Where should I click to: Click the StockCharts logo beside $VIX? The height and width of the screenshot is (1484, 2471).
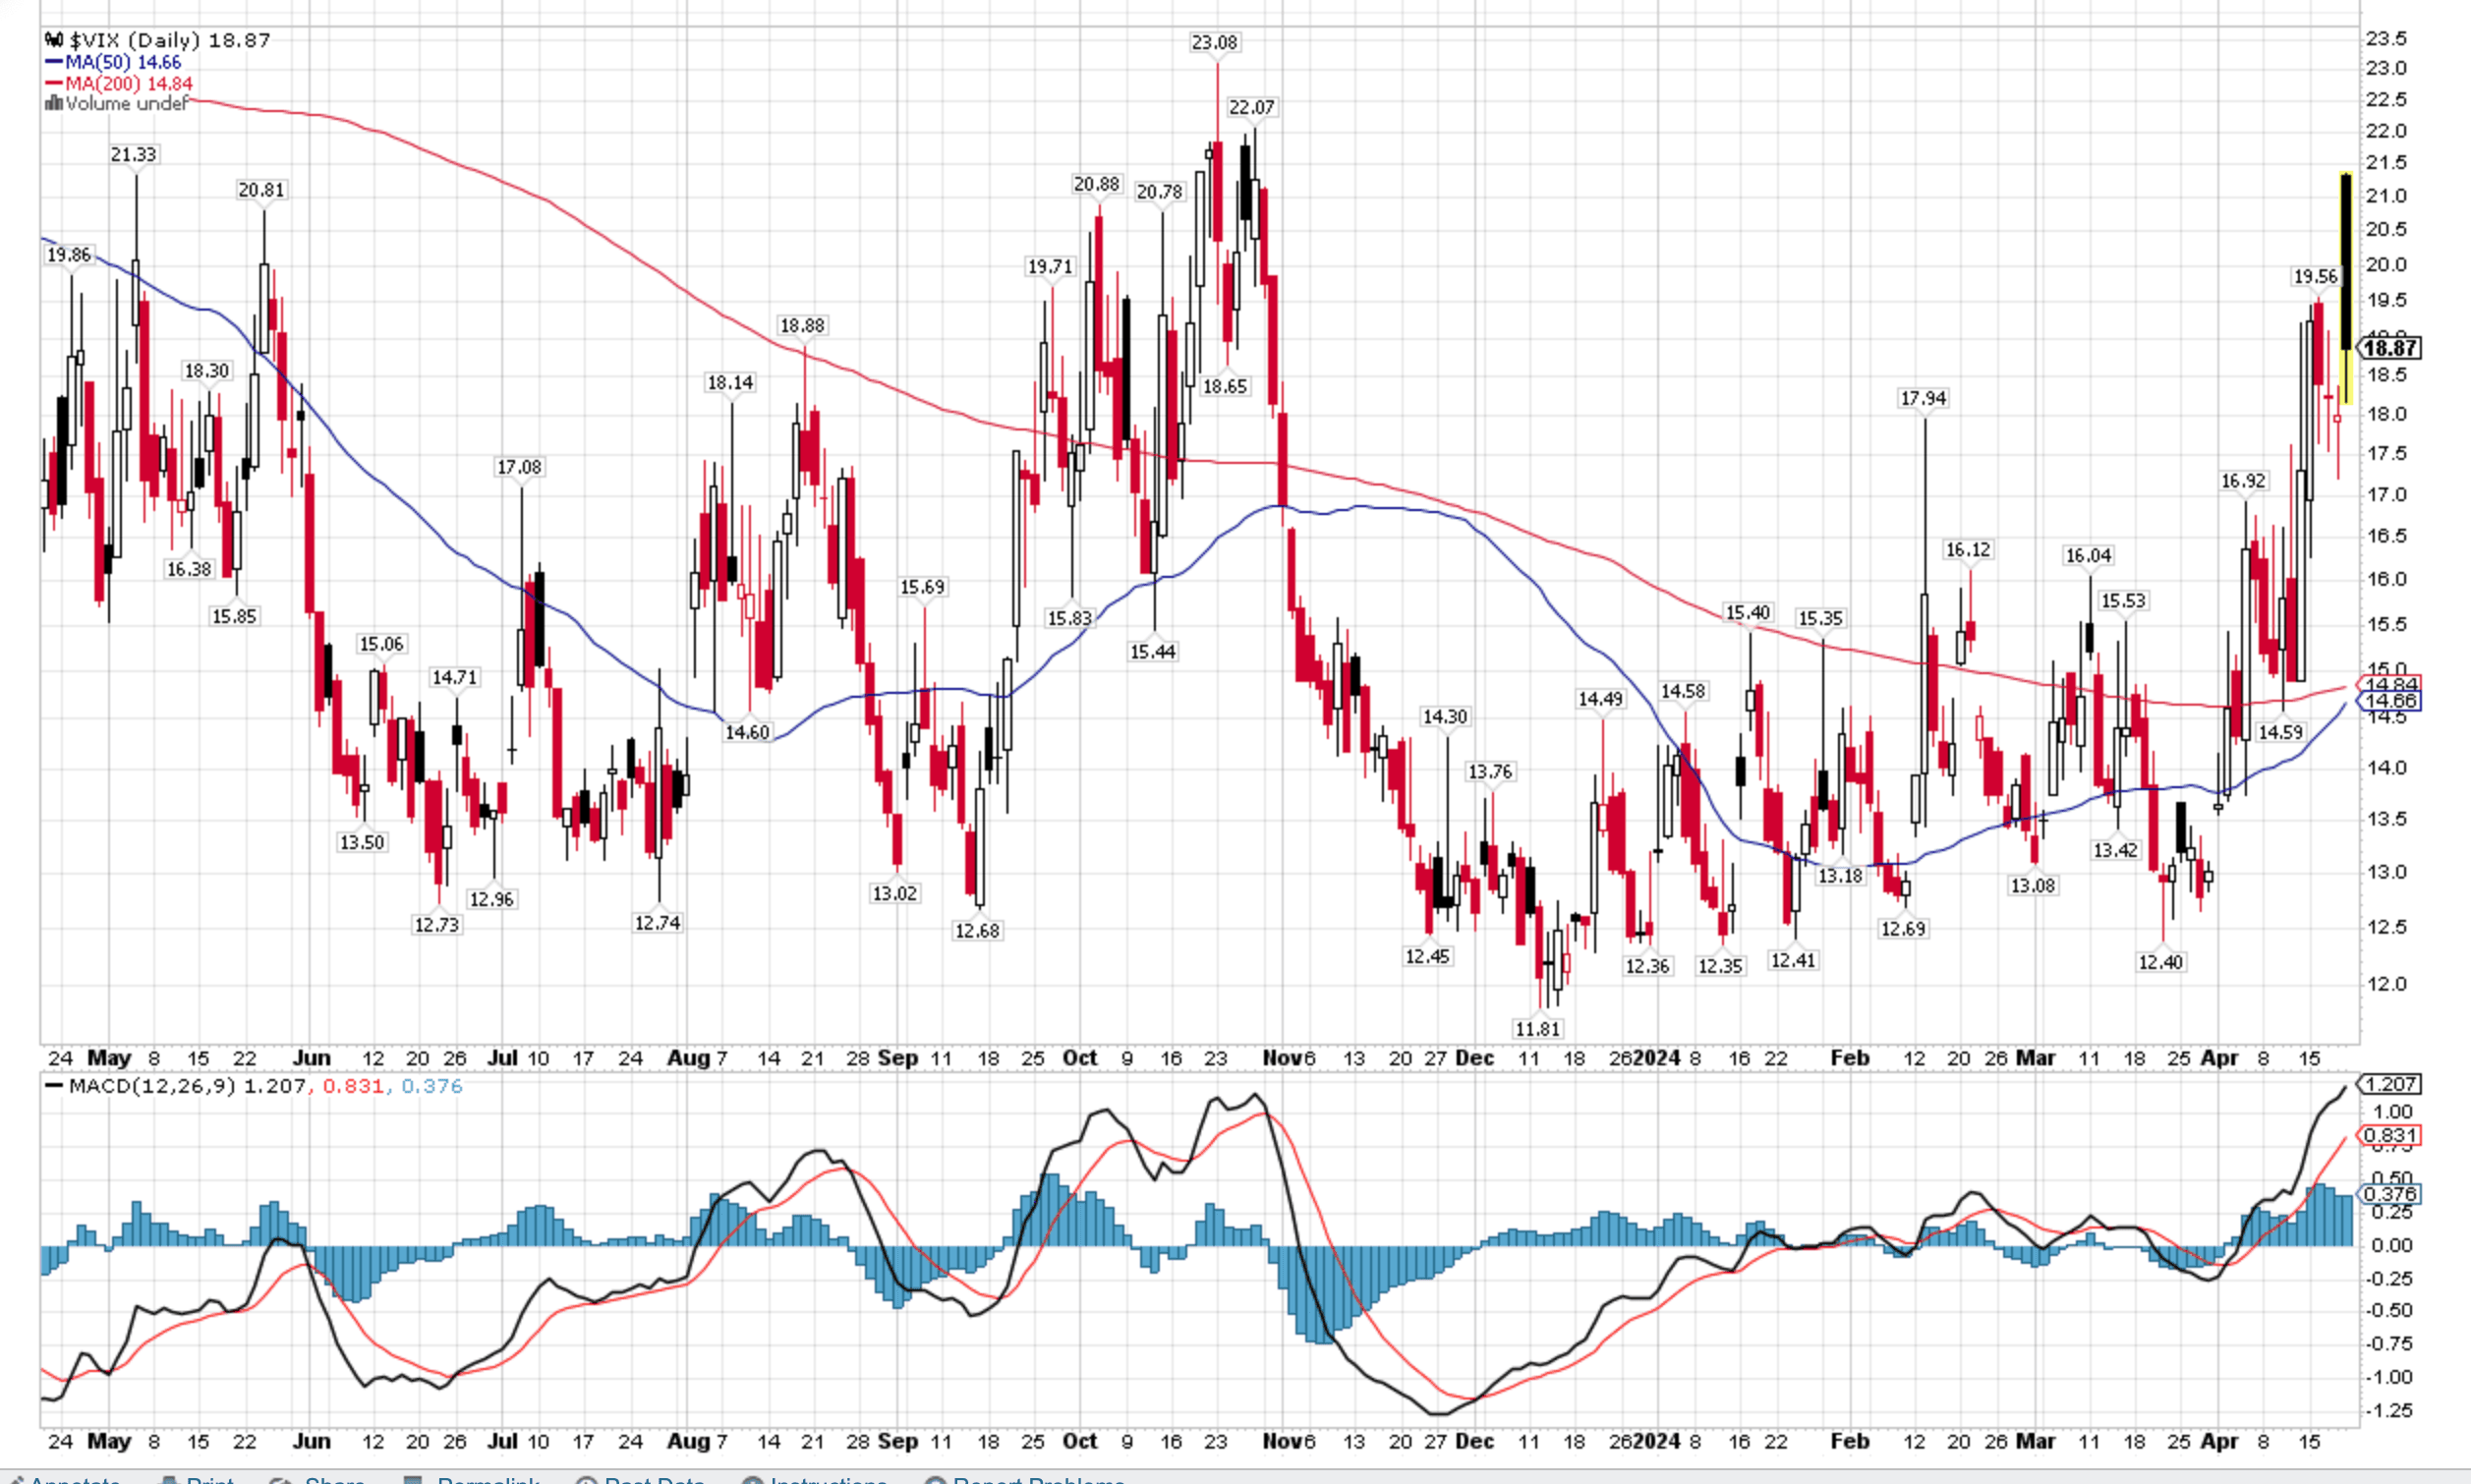pyautogui.click(x=55, y=41)
